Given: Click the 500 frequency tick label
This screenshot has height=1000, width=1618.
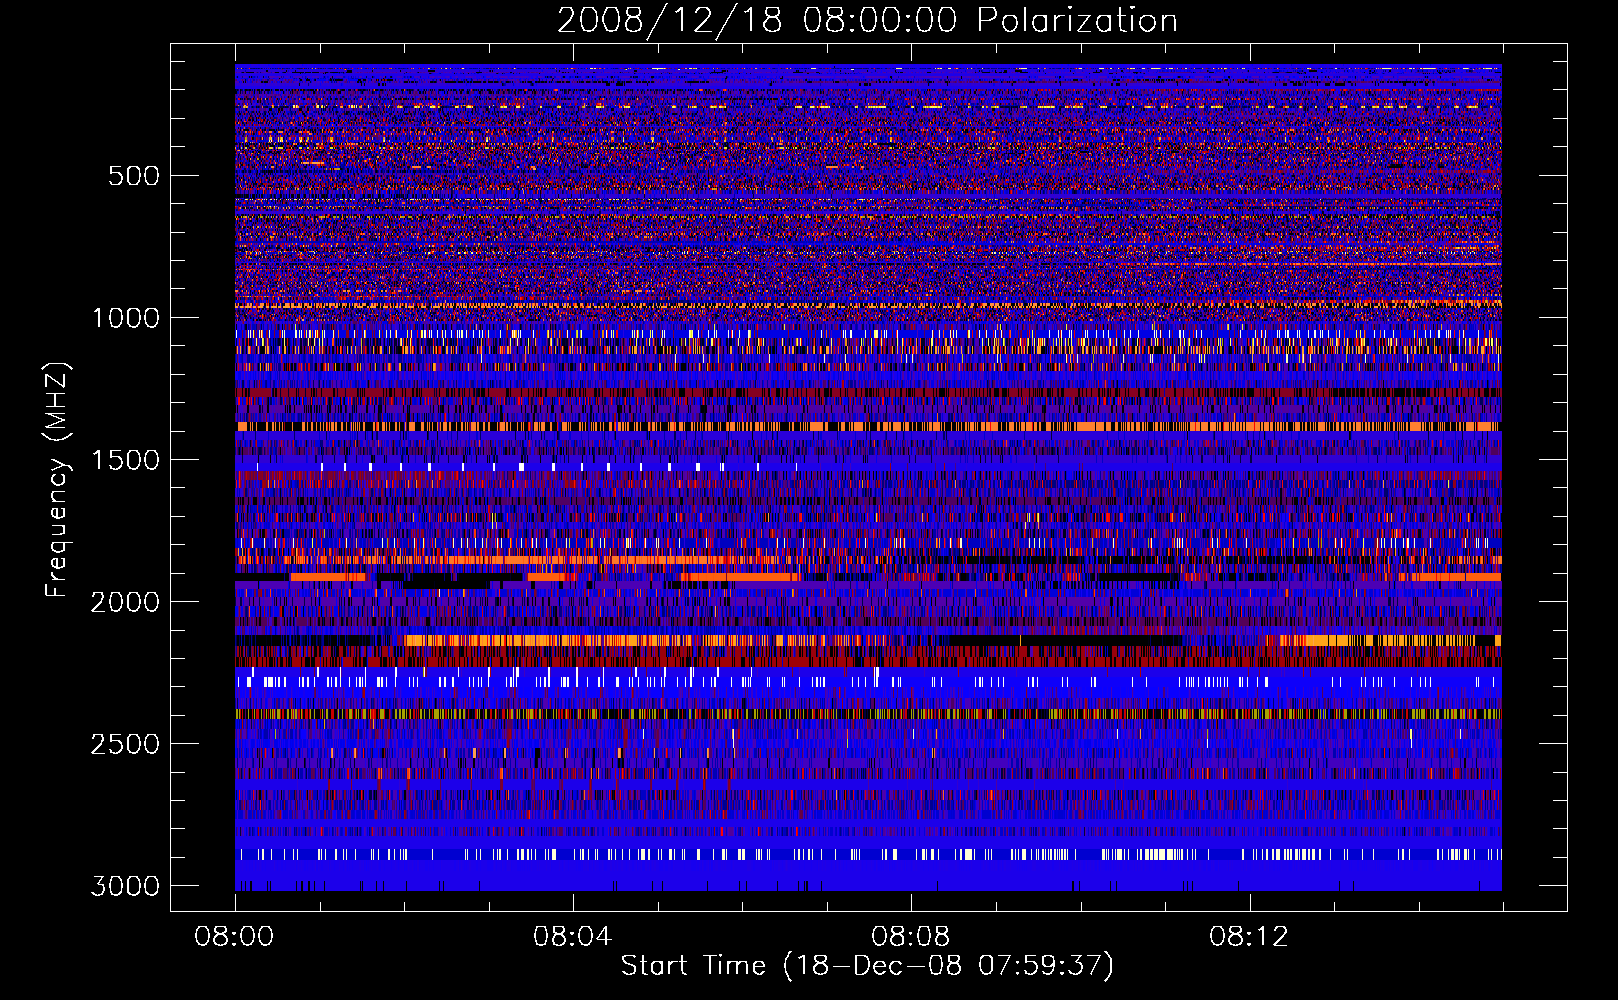Looking at the screenshot, I should point(134,176).
